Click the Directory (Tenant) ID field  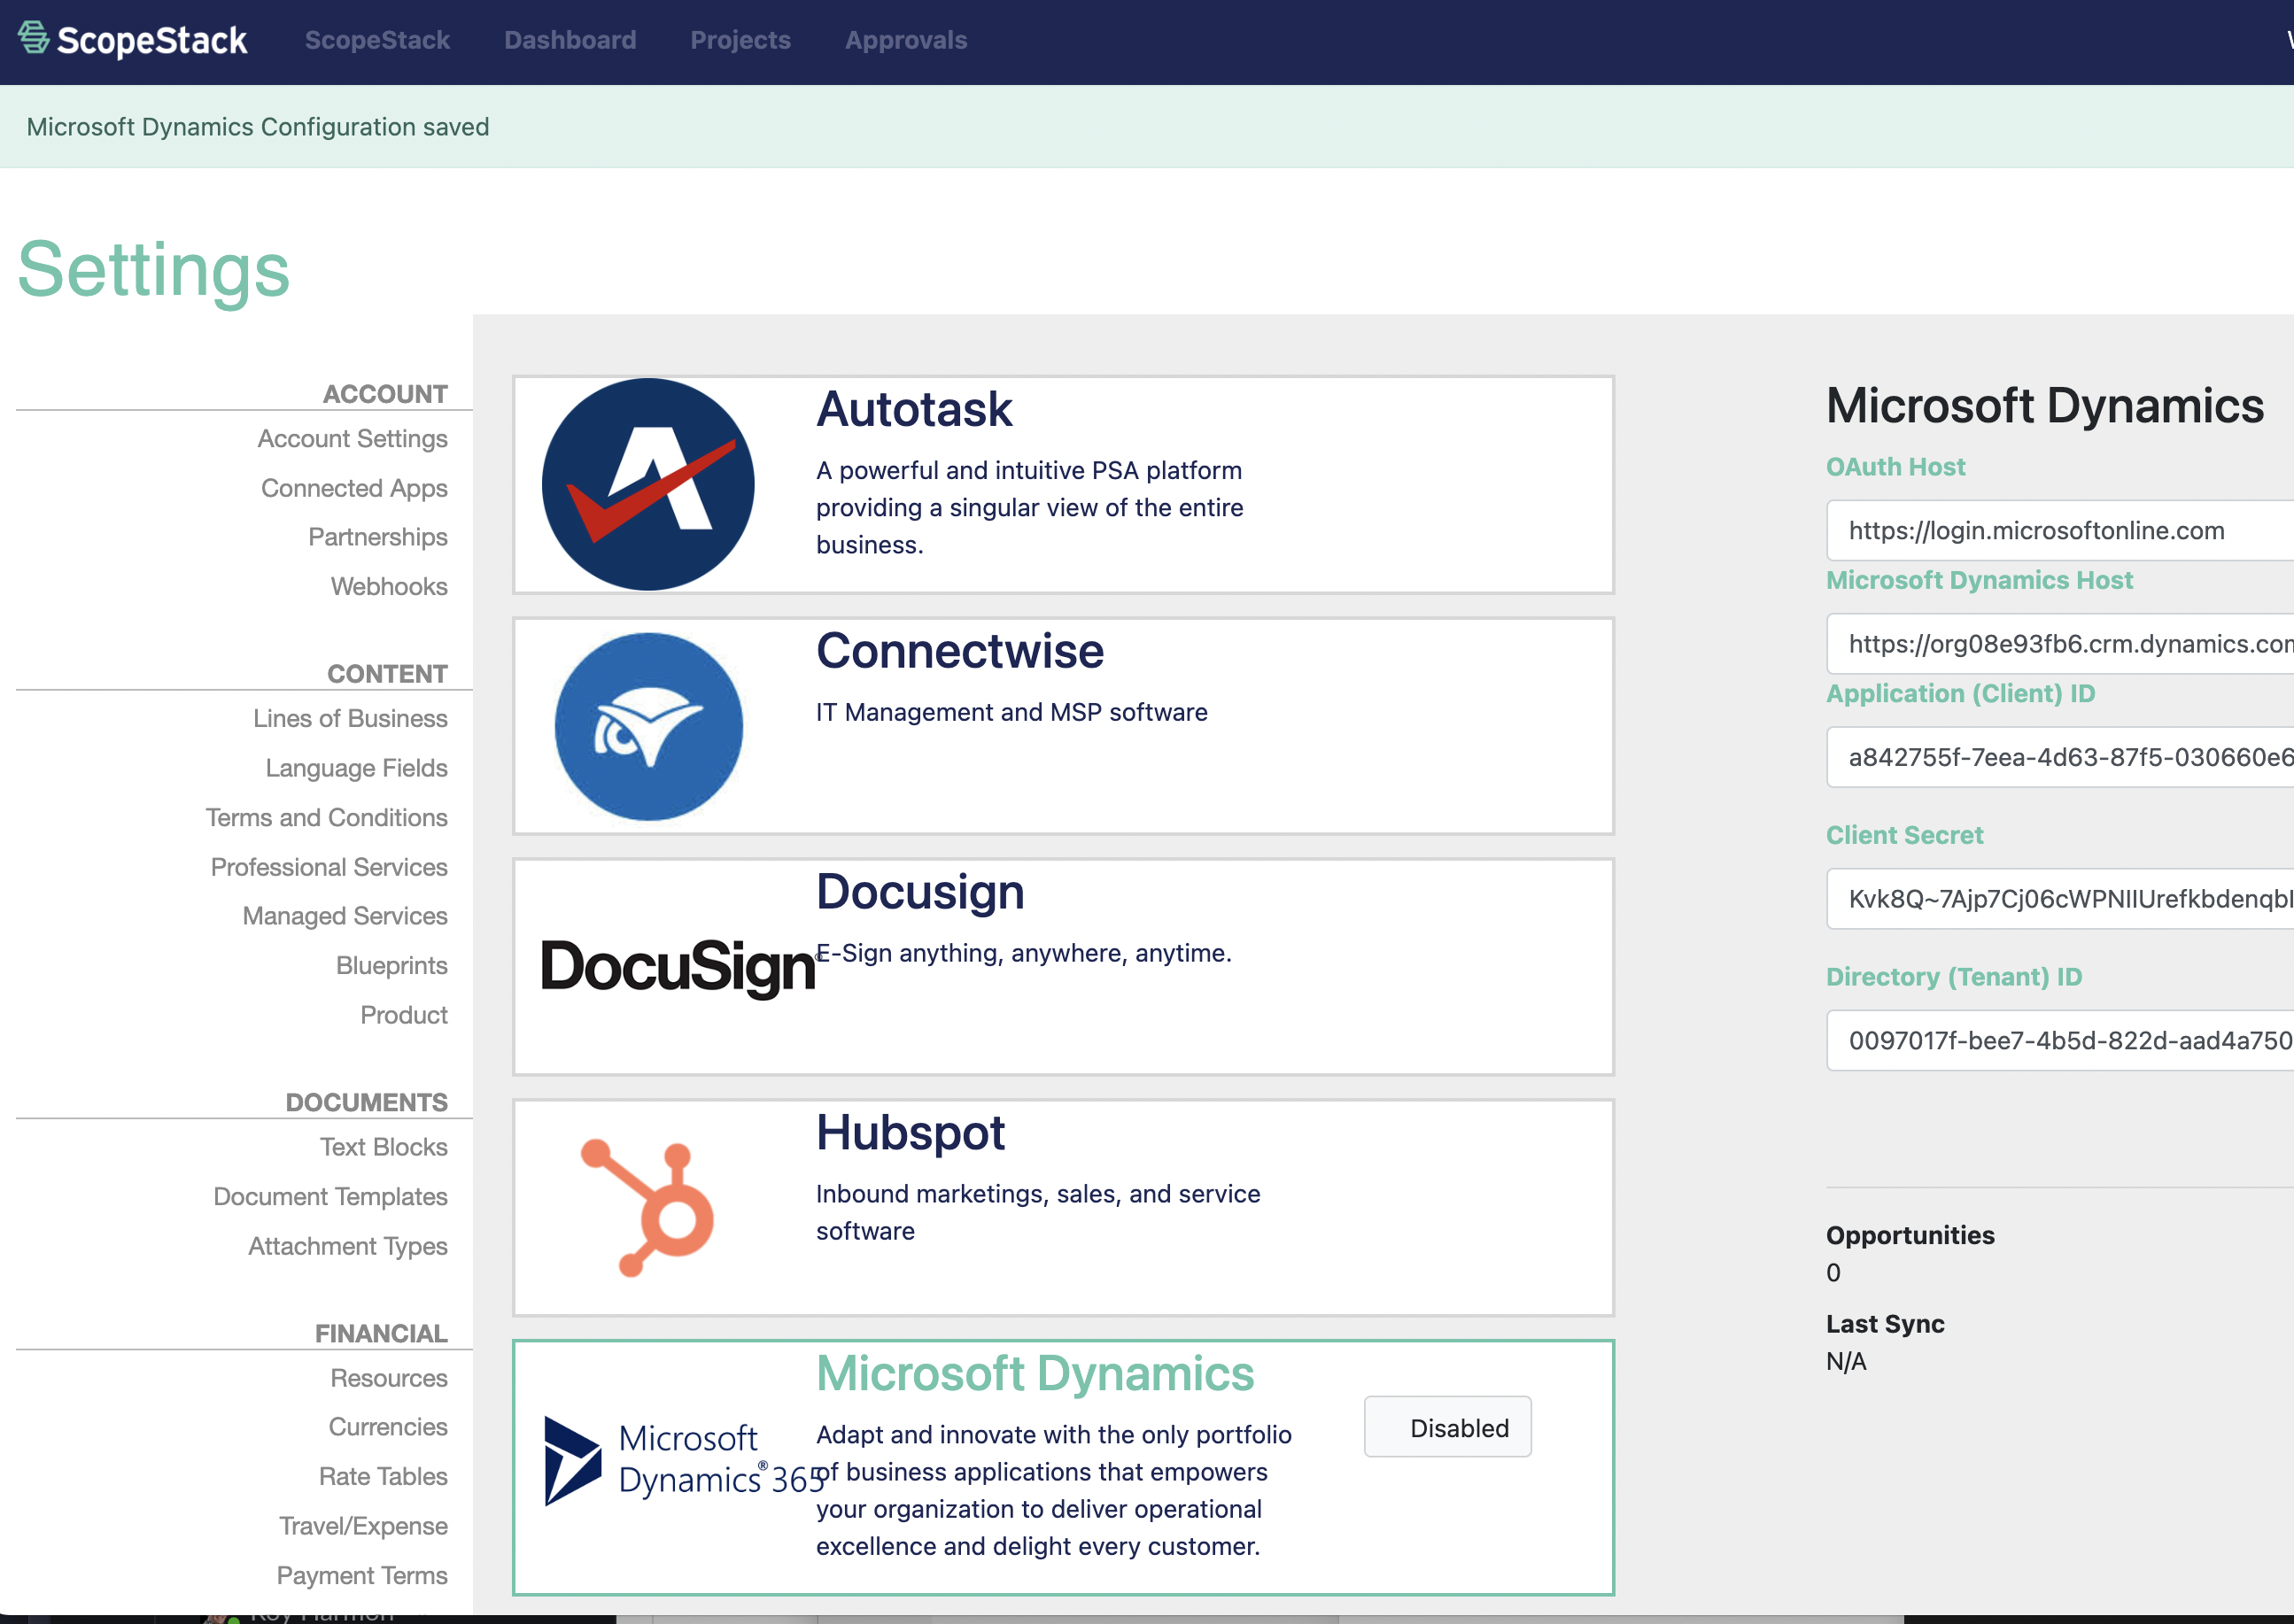pyautogui.click(x=2060, y=1040)
